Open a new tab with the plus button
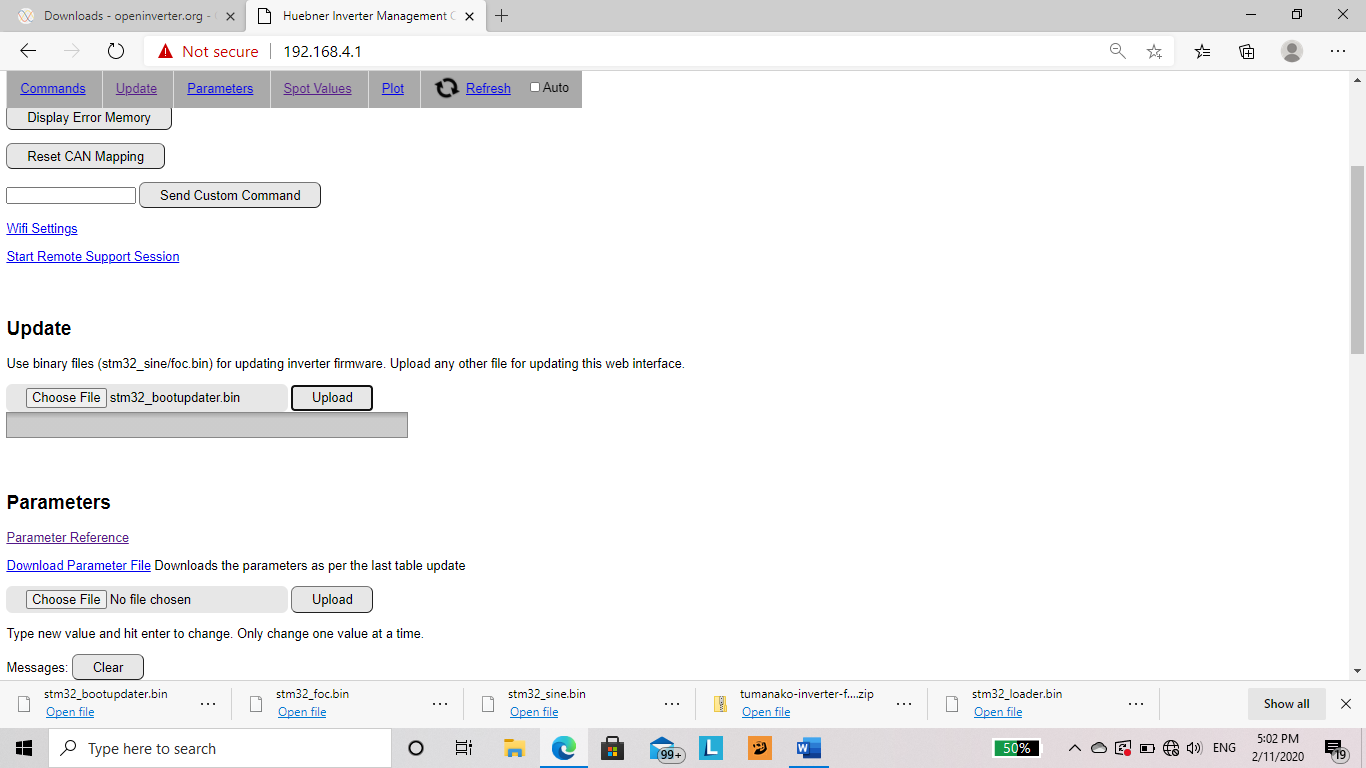This screenshot has width=1366, height=768. coord(502,16)
